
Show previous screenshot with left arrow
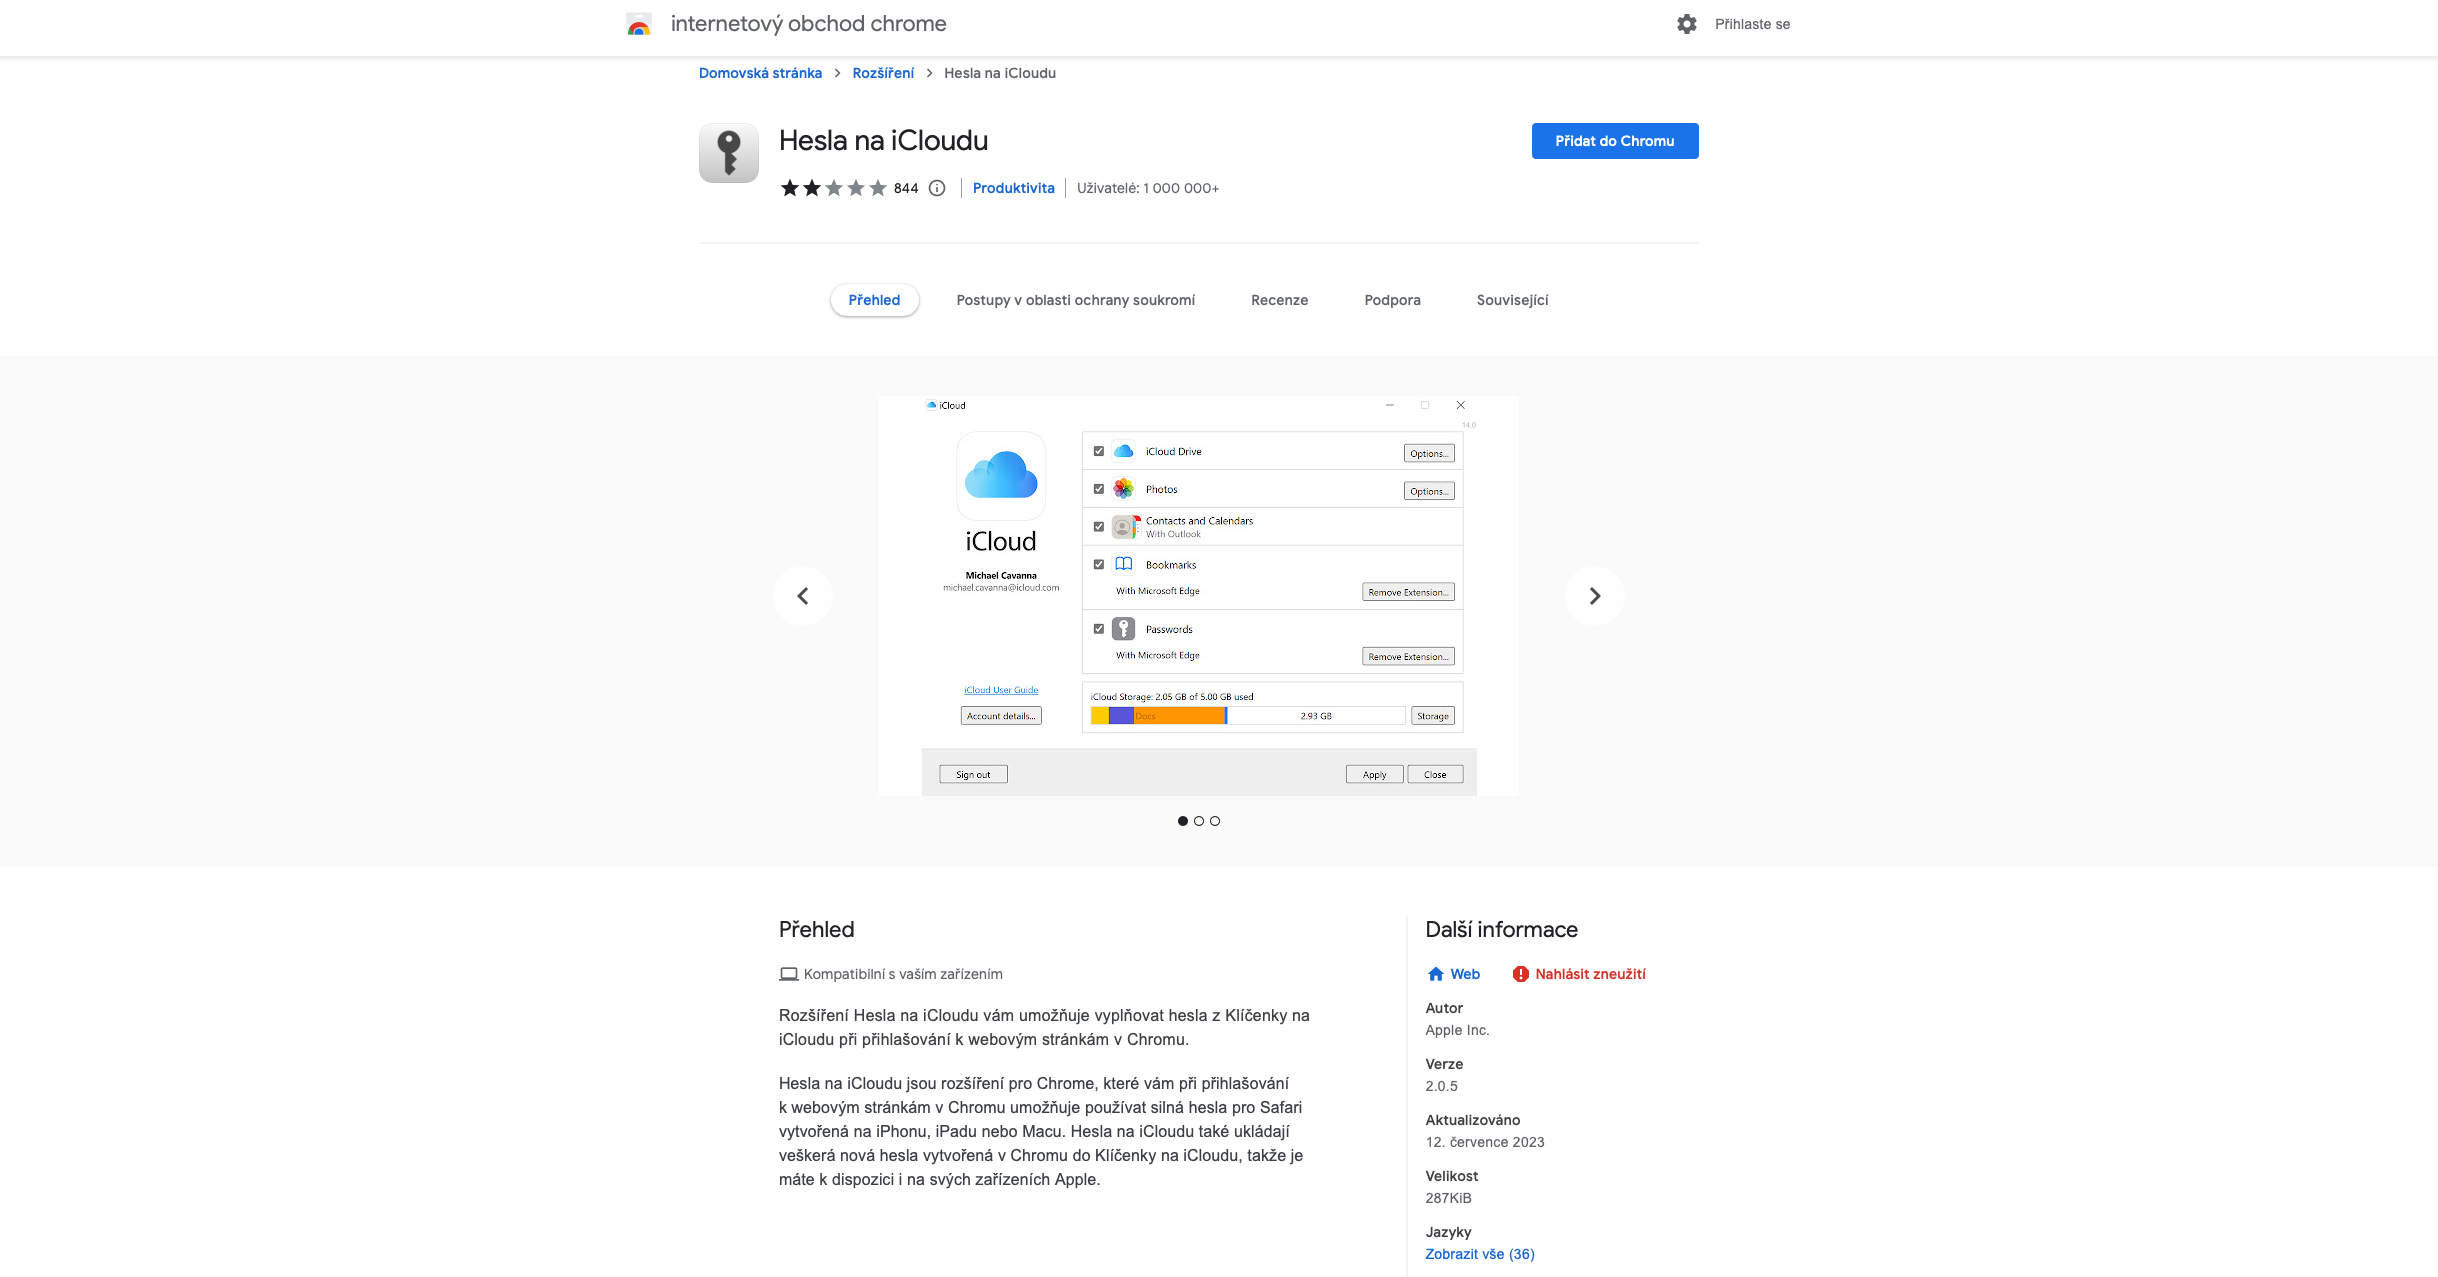(802, 596)
